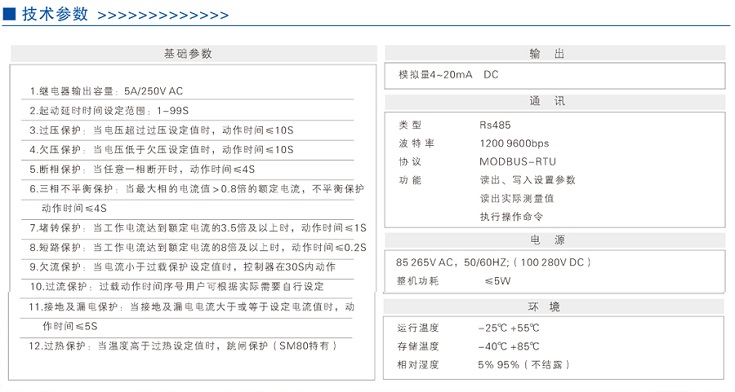Click the blue square beside 技术参数
Viewport: 735px width, 392px height.
click(x=9, y=14)
